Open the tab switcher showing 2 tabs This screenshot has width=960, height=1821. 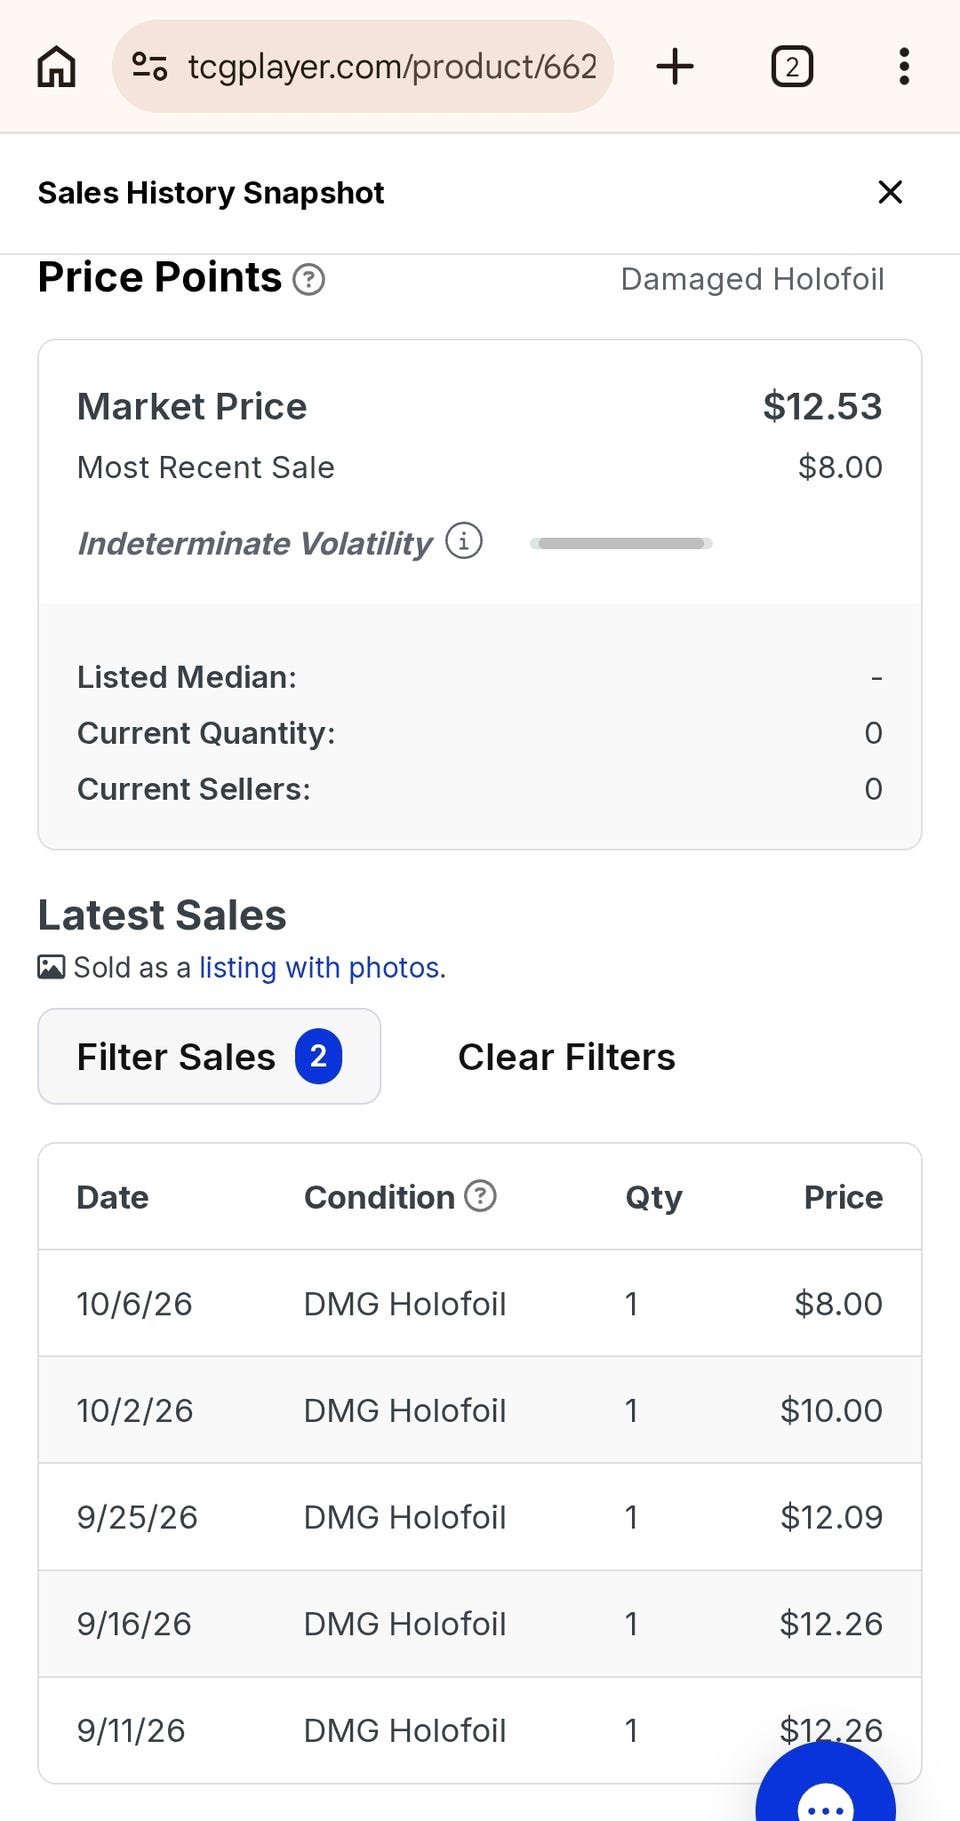(x=792, y=67)
